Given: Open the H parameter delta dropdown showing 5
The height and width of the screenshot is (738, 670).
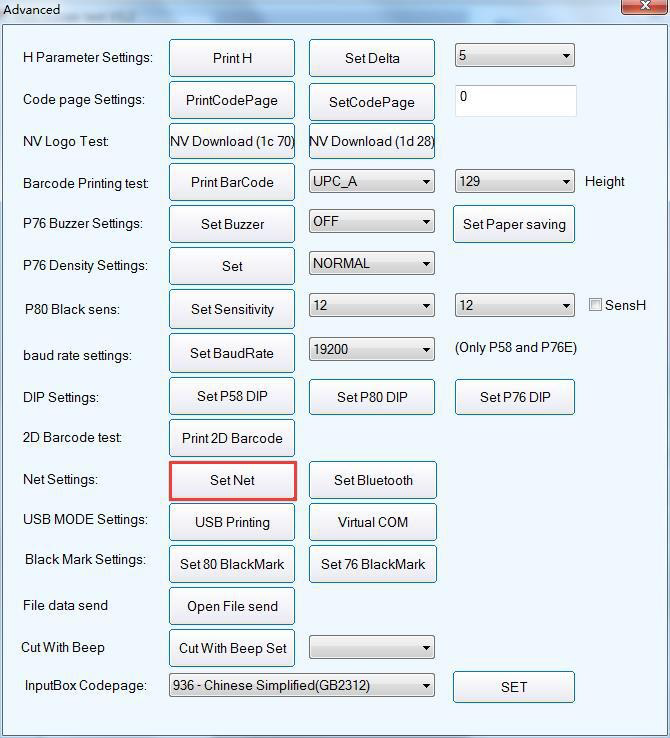Looking at the screenshot, I should [514, 56].
